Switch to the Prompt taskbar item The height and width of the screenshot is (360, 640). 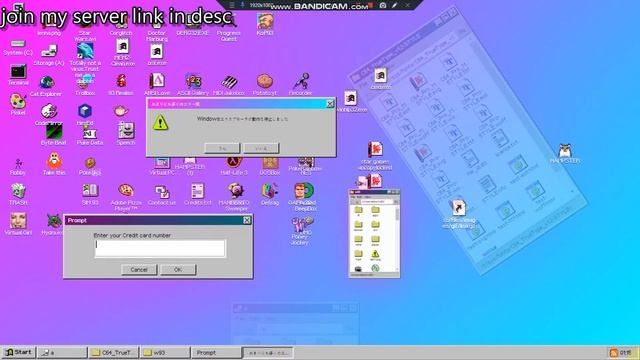[216, 353]
